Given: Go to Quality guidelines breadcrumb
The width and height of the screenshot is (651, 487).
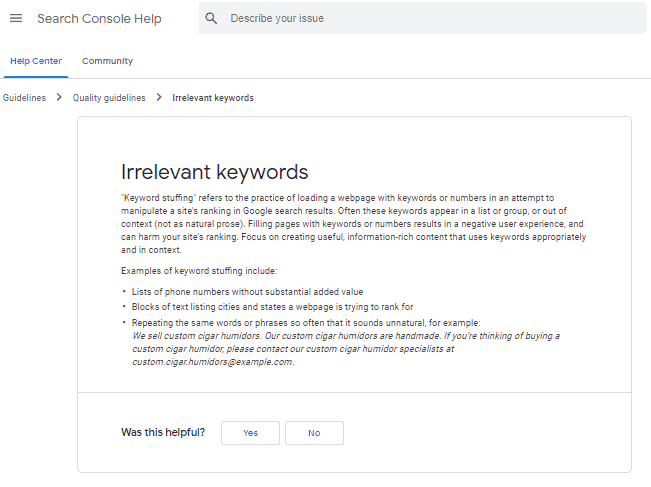Looking at the screenshot, I should 109,98.
